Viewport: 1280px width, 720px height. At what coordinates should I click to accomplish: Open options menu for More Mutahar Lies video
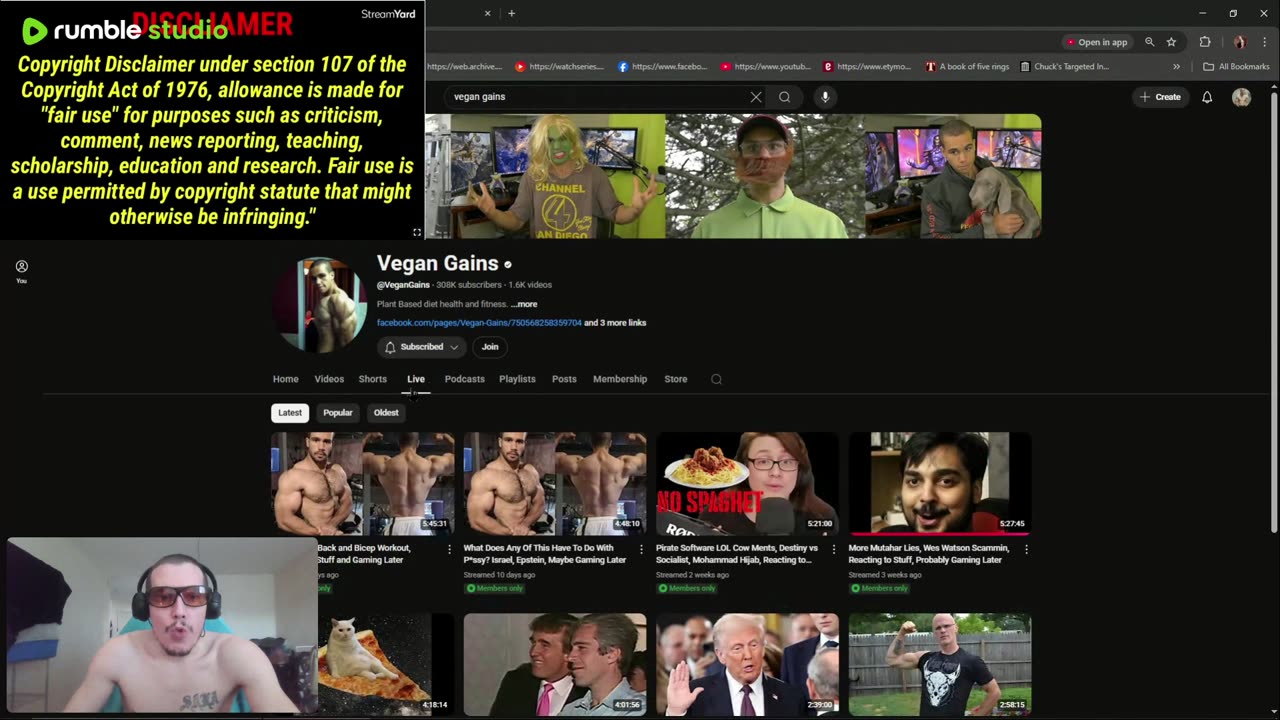point(1026,549)
